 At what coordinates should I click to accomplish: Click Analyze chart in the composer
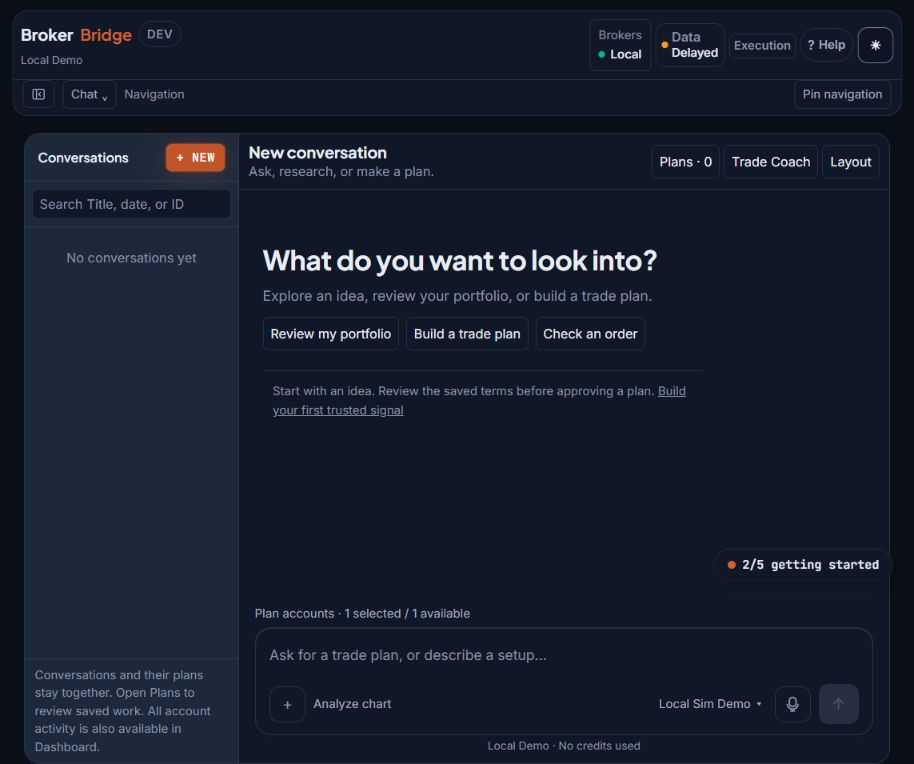[x=352, y=704]
